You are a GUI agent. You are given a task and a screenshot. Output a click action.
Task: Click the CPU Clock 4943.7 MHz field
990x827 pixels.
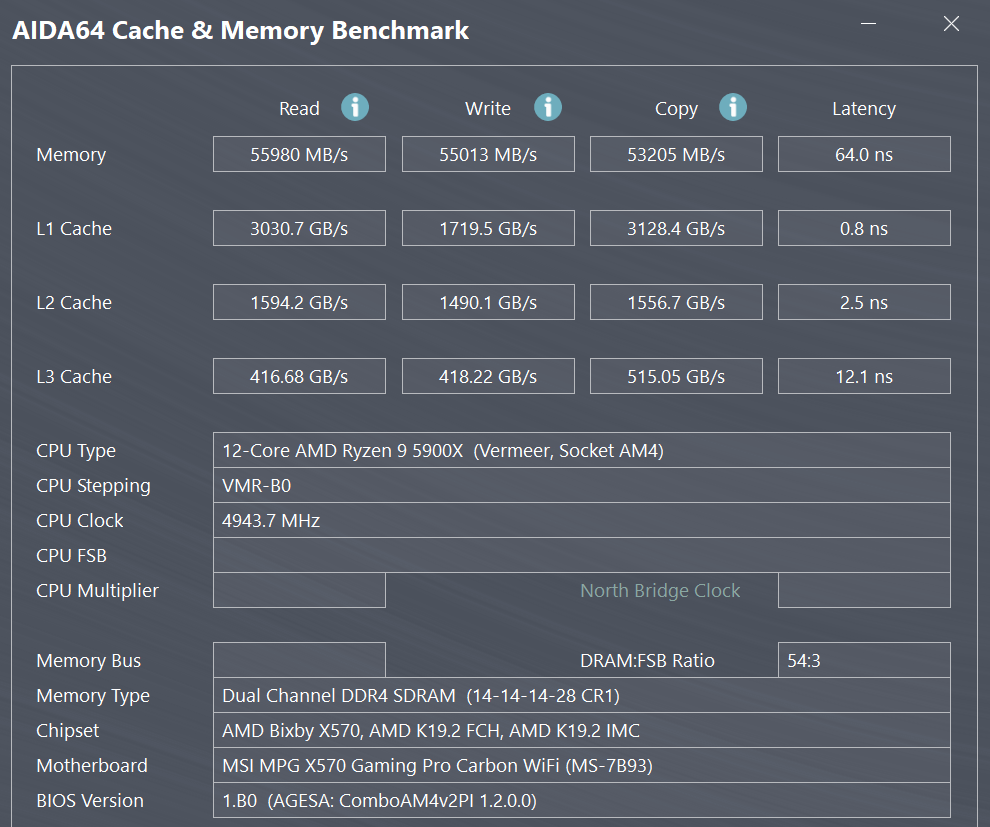tap(581, 521)
